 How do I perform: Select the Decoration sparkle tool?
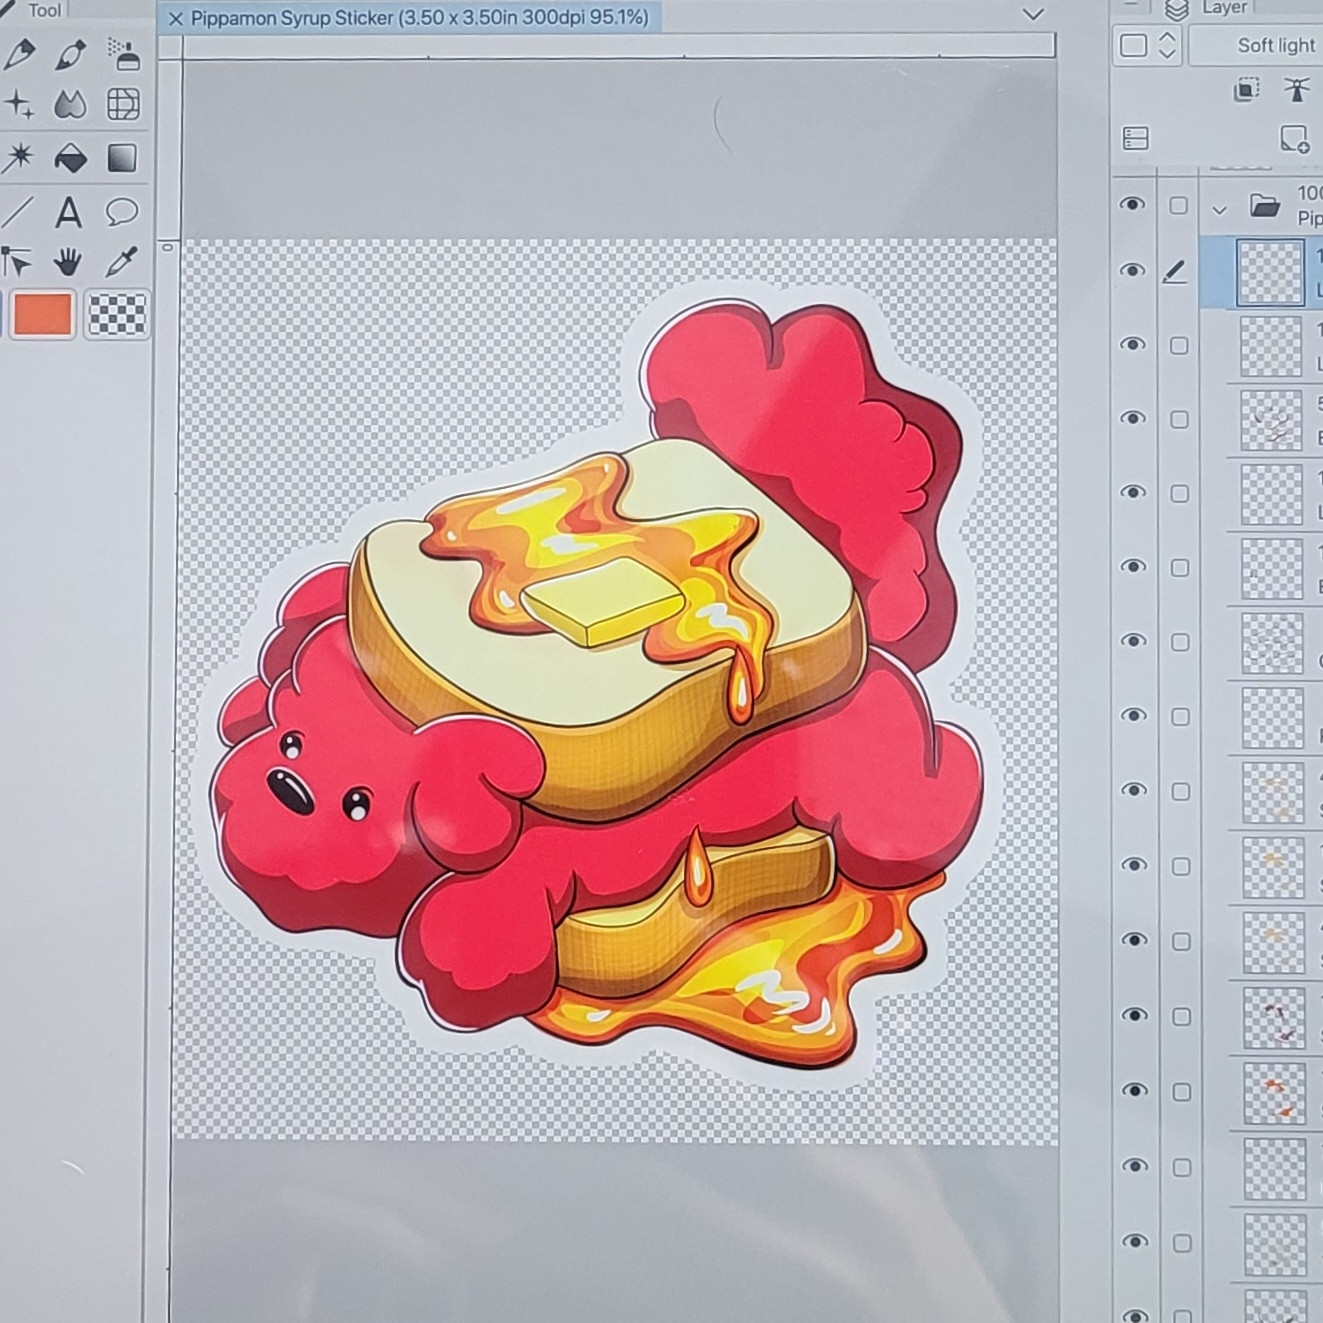point(18,104)
